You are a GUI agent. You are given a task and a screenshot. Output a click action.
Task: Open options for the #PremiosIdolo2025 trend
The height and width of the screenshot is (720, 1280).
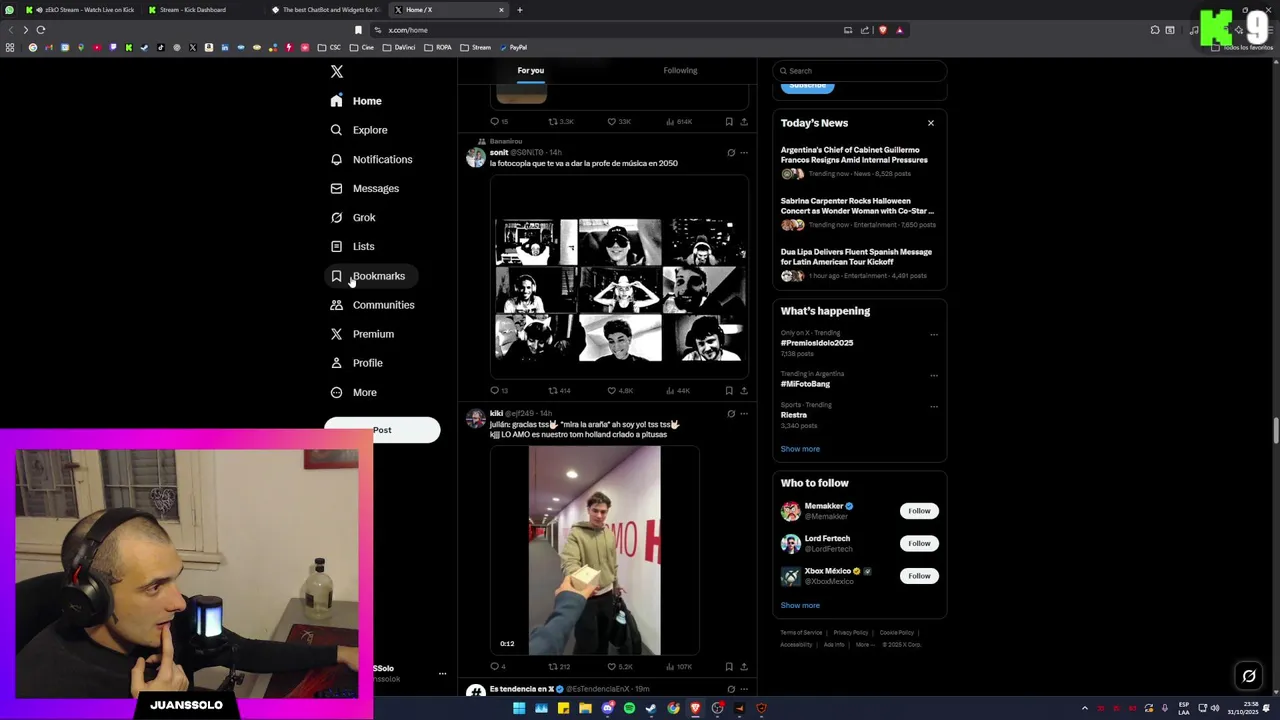[934, 335]
